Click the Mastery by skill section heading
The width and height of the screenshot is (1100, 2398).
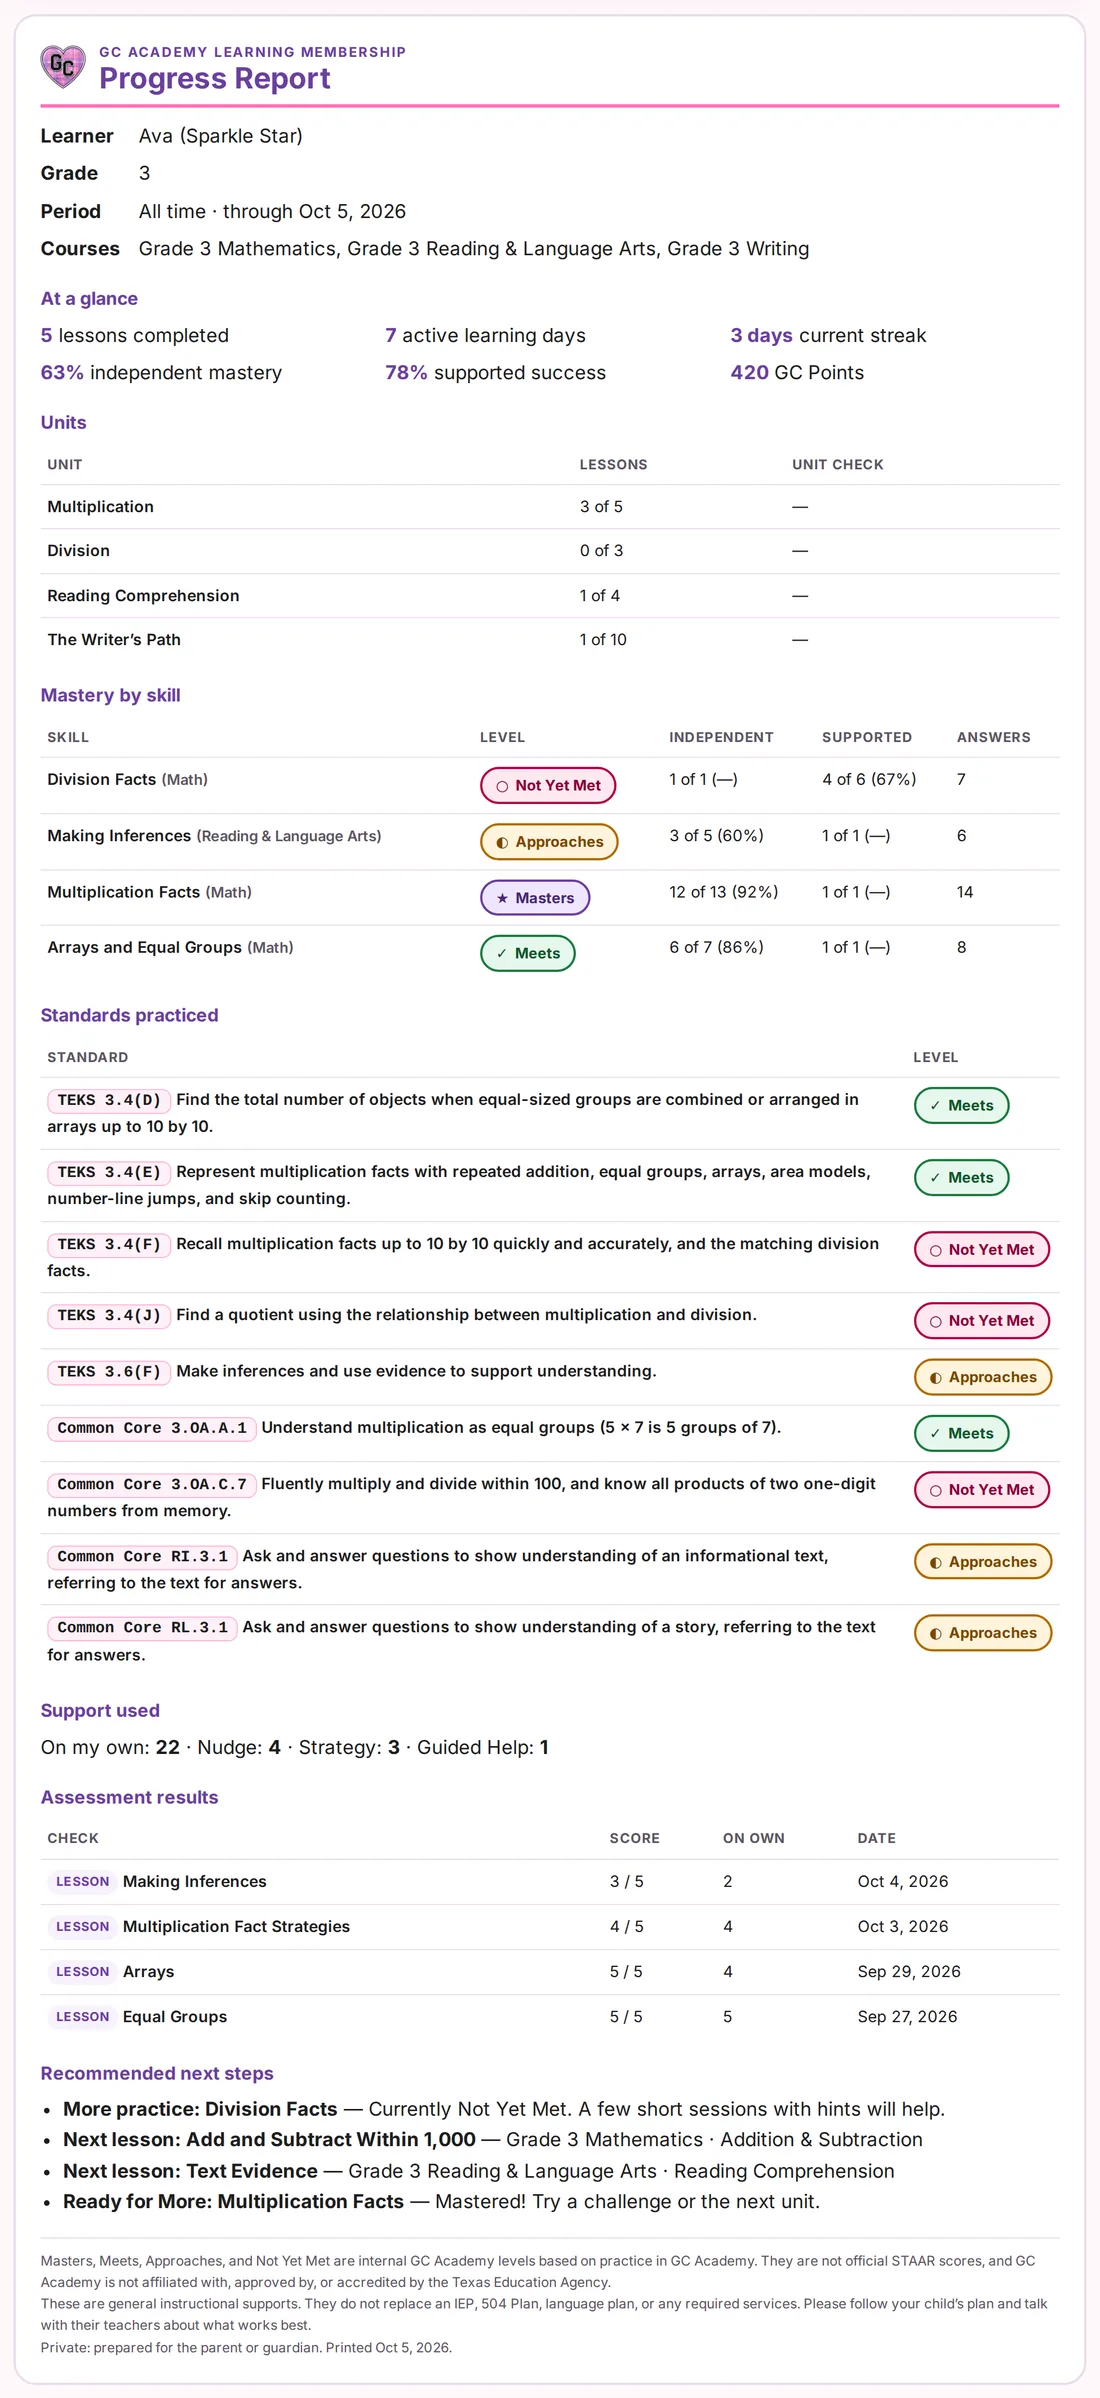tap(110, 695)
